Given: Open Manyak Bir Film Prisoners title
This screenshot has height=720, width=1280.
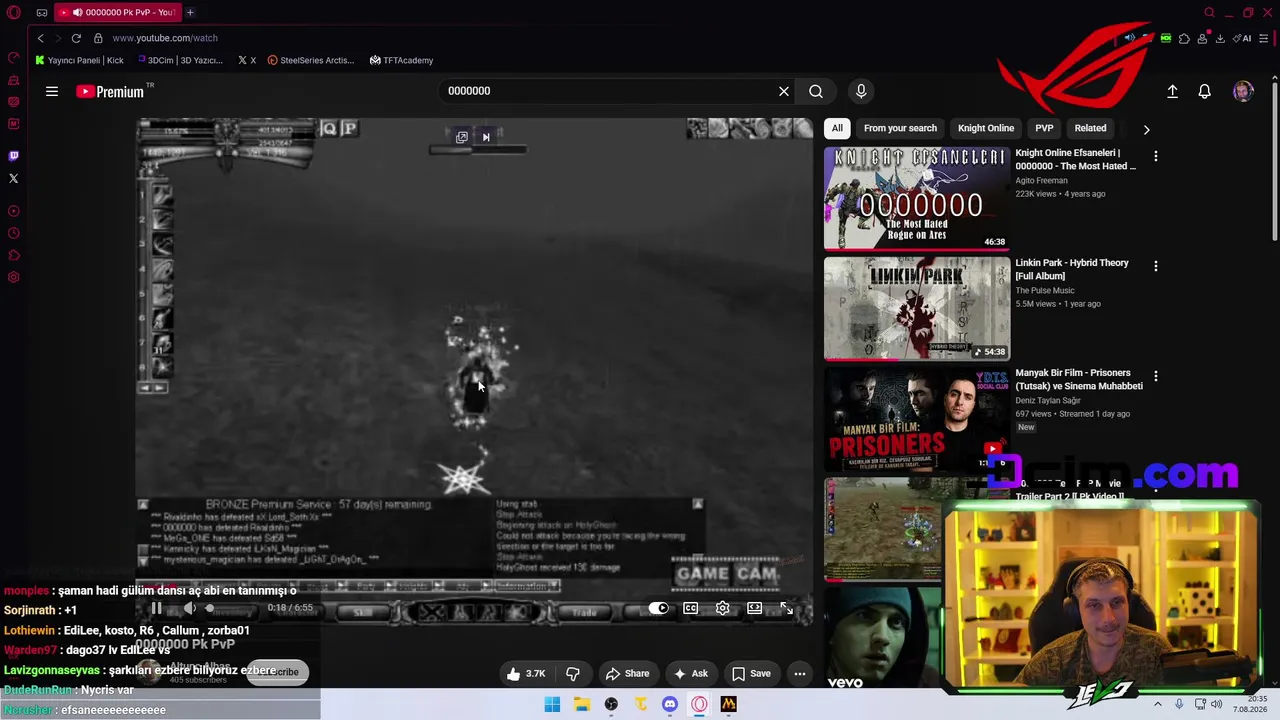Looking at the screenshot, I should 1079,379.
